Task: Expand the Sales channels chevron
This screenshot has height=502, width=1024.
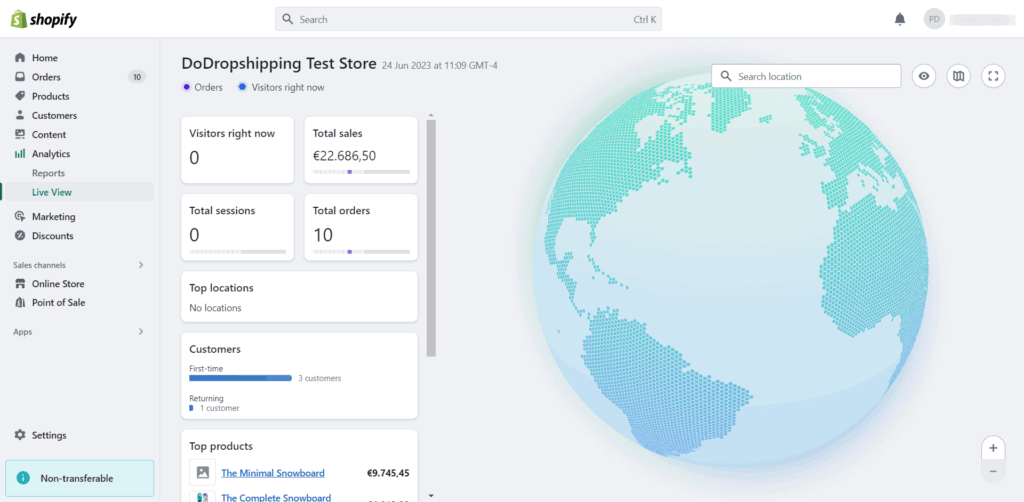Action: [140, 265]
